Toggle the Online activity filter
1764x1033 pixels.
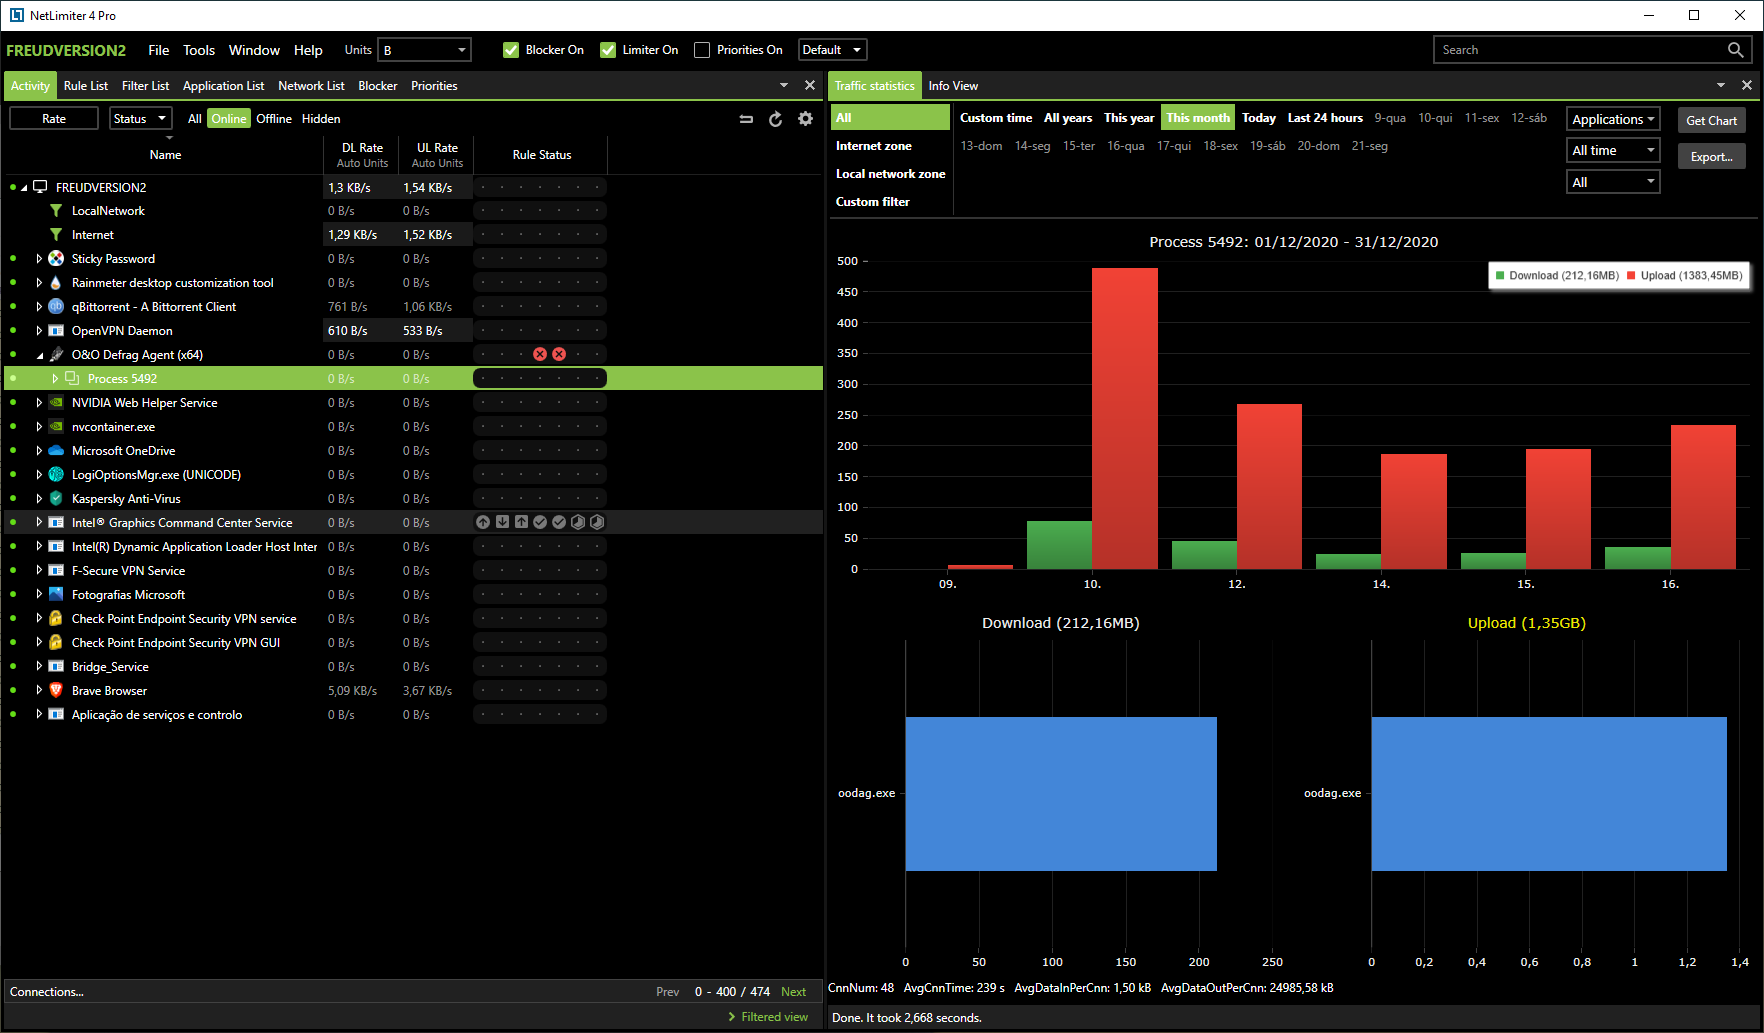point(229,119)
